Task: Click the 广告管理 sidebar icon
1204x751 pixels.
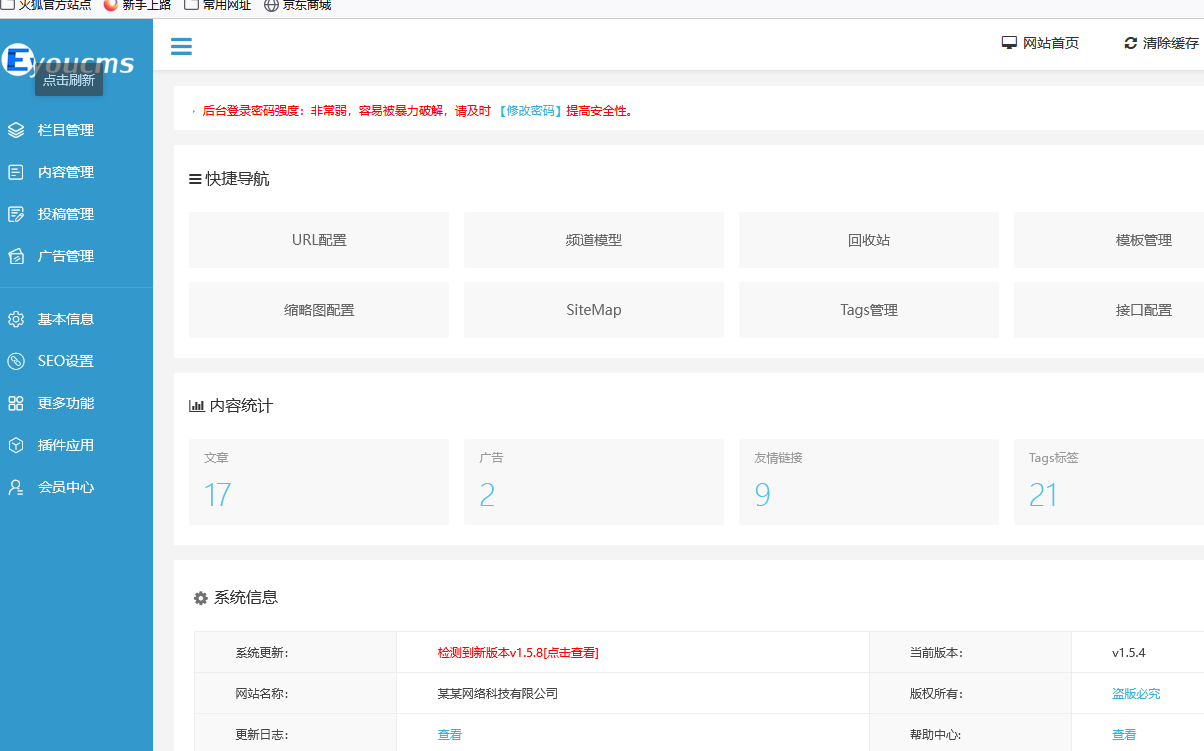Action: [x=16, y=256]
